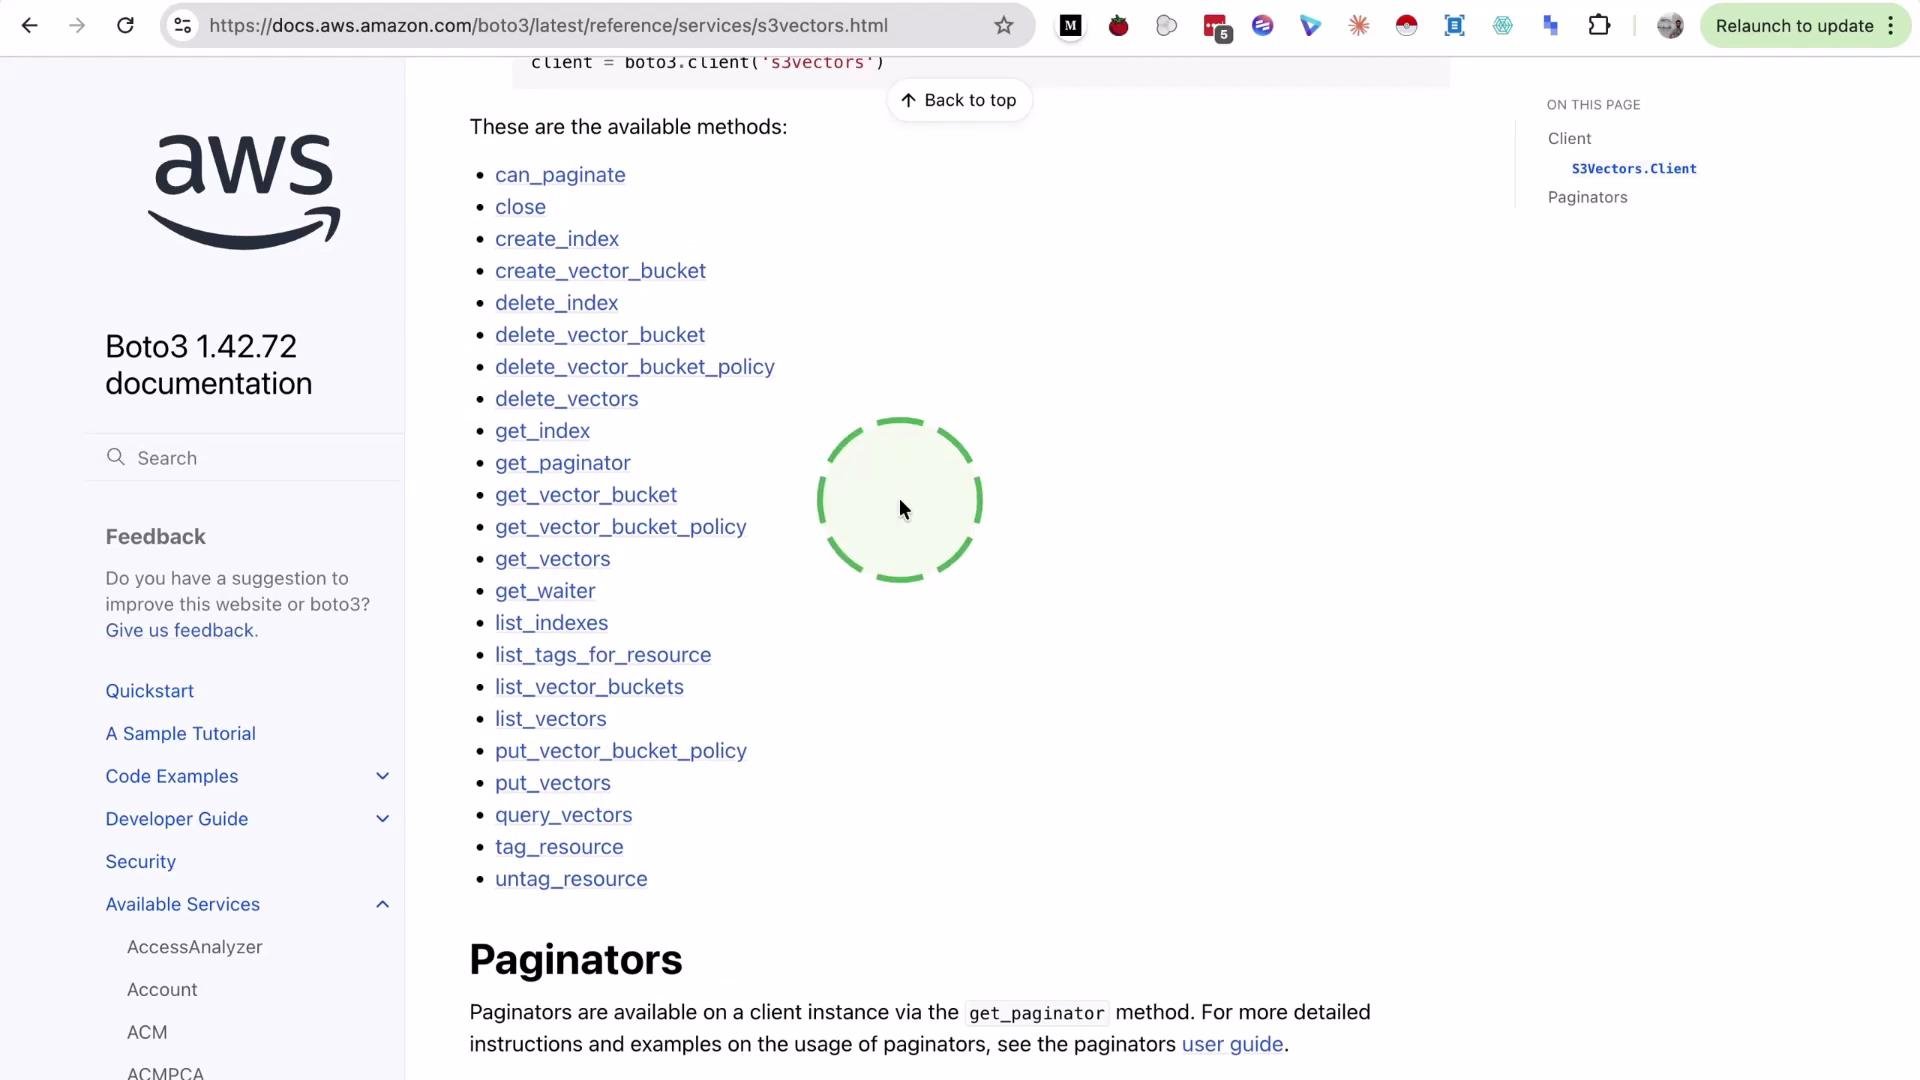Click the AWS logo

pyautogui.click(x=244, y=191)
